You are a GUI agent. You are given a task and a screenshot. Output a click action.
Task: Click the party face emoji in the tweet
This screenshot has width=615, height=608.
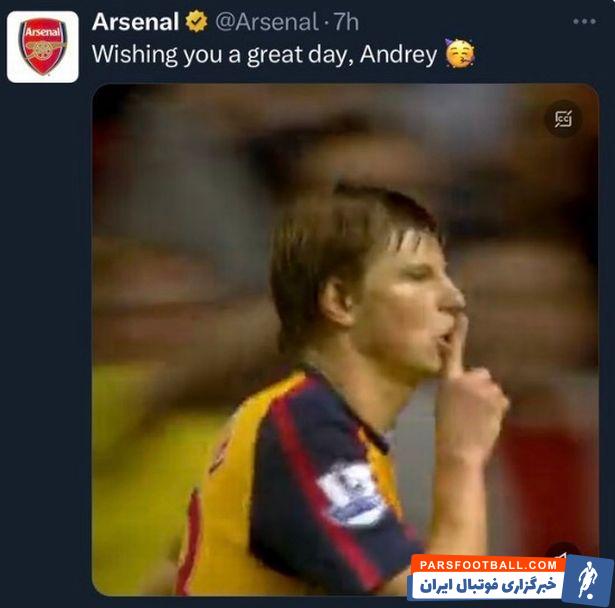pyautogui.click(x=460, y=54)
